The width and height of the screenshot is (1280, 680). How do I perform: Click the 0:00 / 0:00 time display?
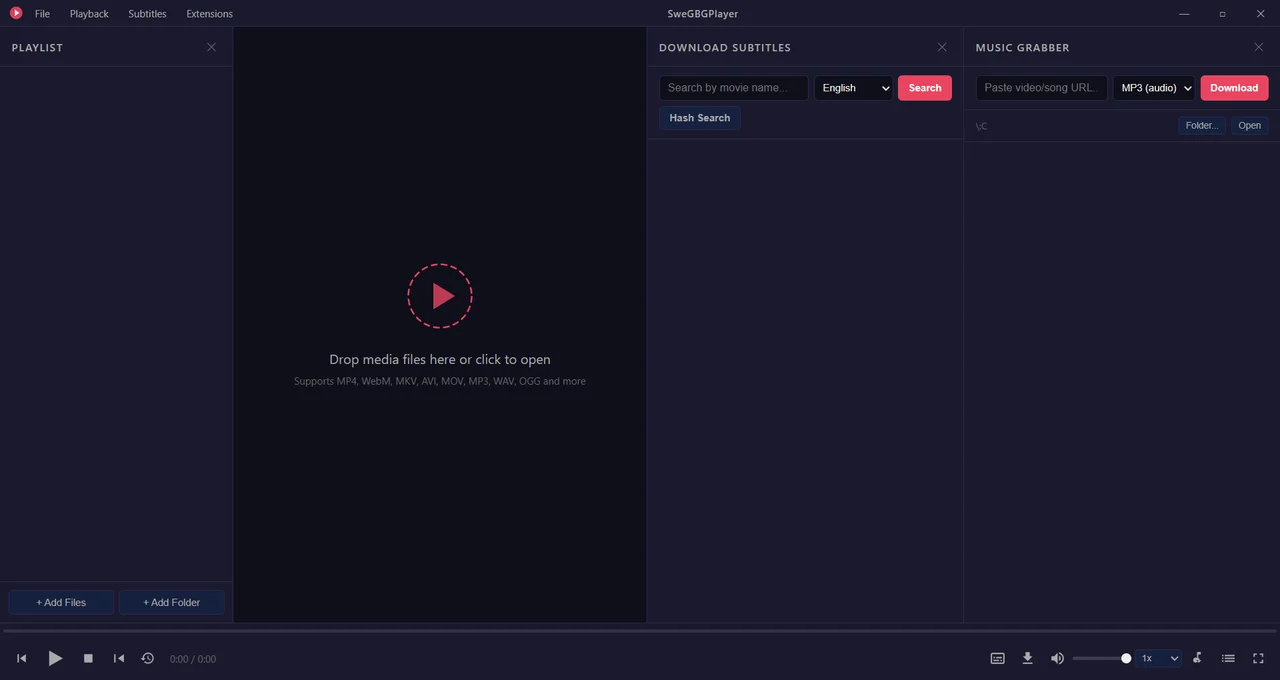point(193,659)
